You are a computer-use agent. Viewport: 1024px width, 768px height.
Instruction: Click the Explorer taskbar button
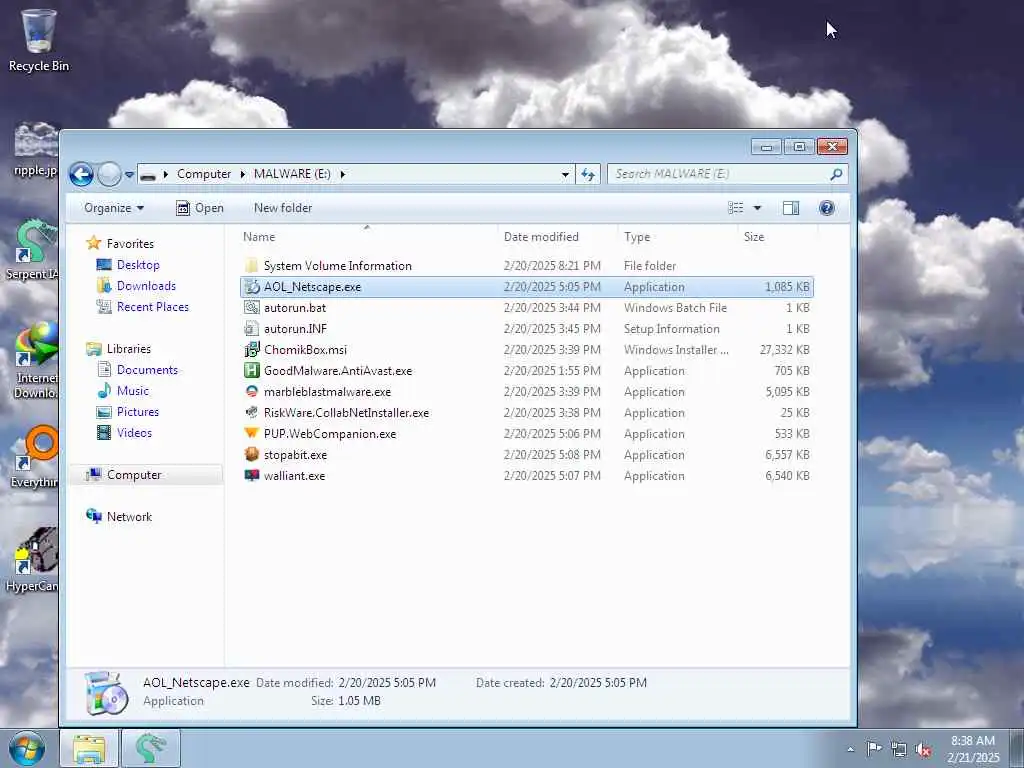tap(89, 748)
